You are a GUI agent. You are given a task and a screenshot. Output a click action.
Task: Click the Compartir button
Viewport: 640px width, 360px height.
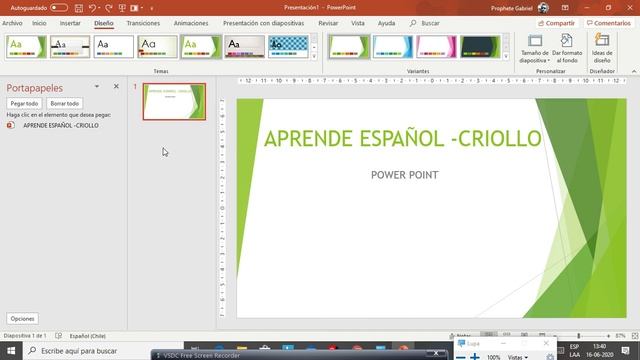click(556, 23)
